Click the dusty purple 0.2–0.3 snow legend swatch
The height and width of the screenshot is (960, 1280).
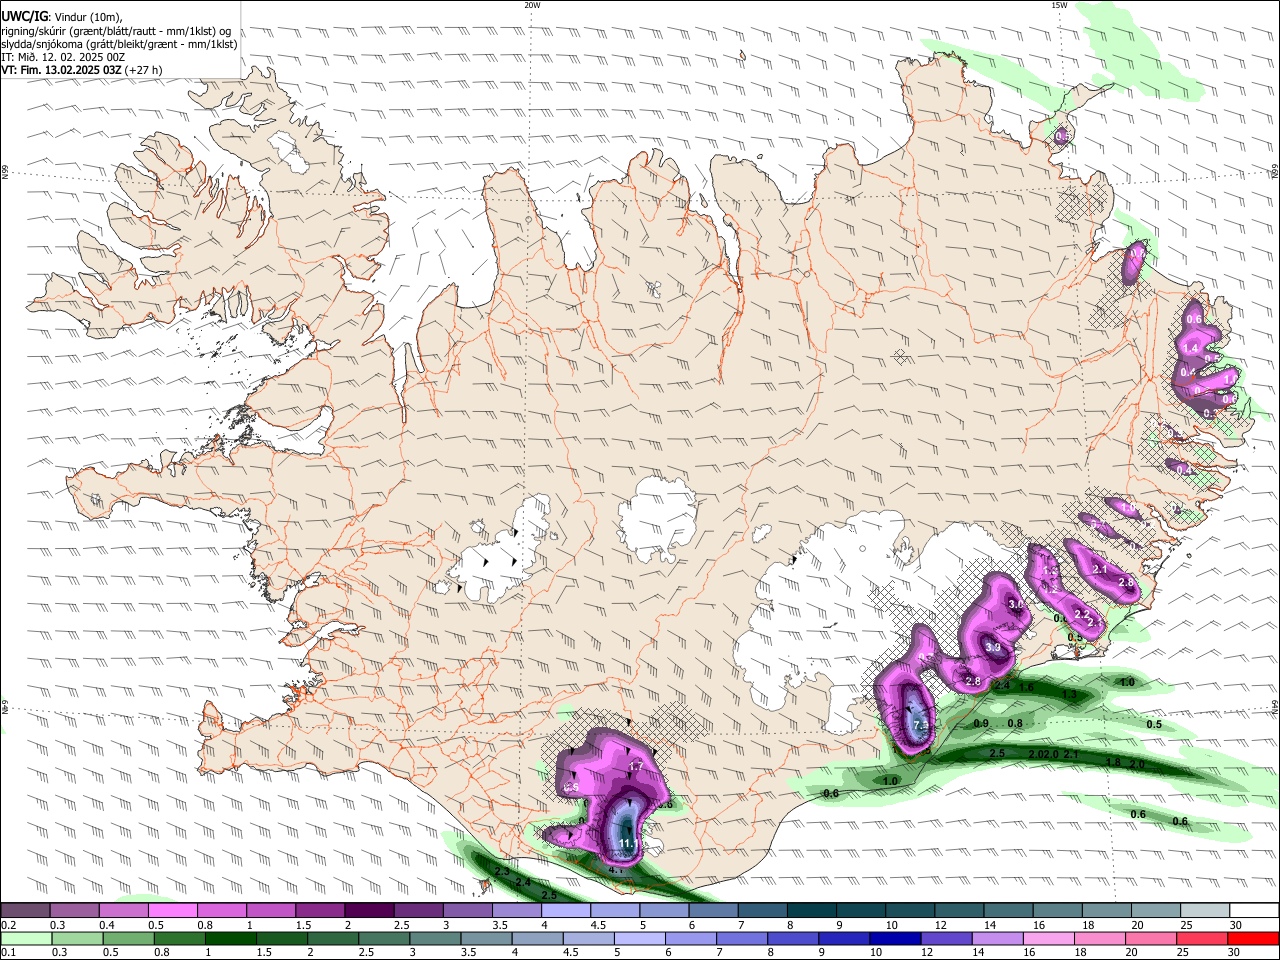[25, 911]
